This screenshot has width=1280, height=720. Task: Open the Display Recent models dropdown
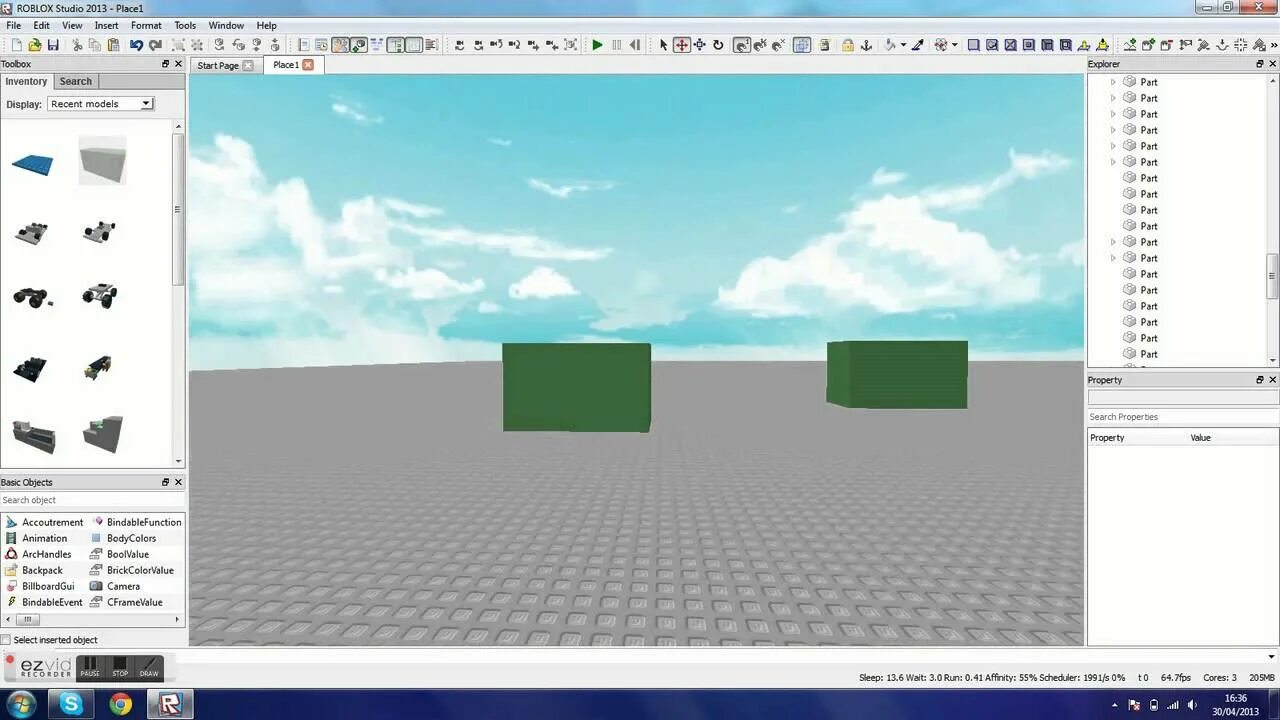click(x=100, y=104)
